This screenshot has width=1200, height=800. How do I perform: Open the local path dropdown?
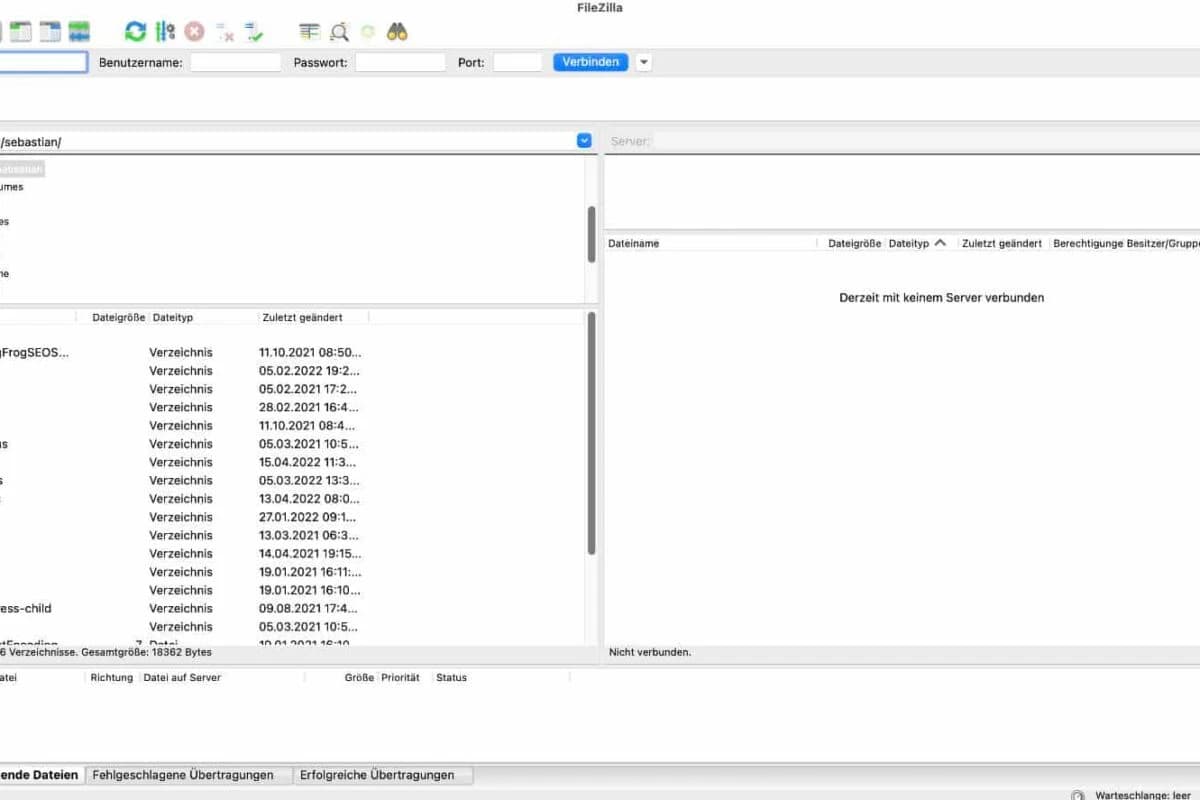[584, 140]
